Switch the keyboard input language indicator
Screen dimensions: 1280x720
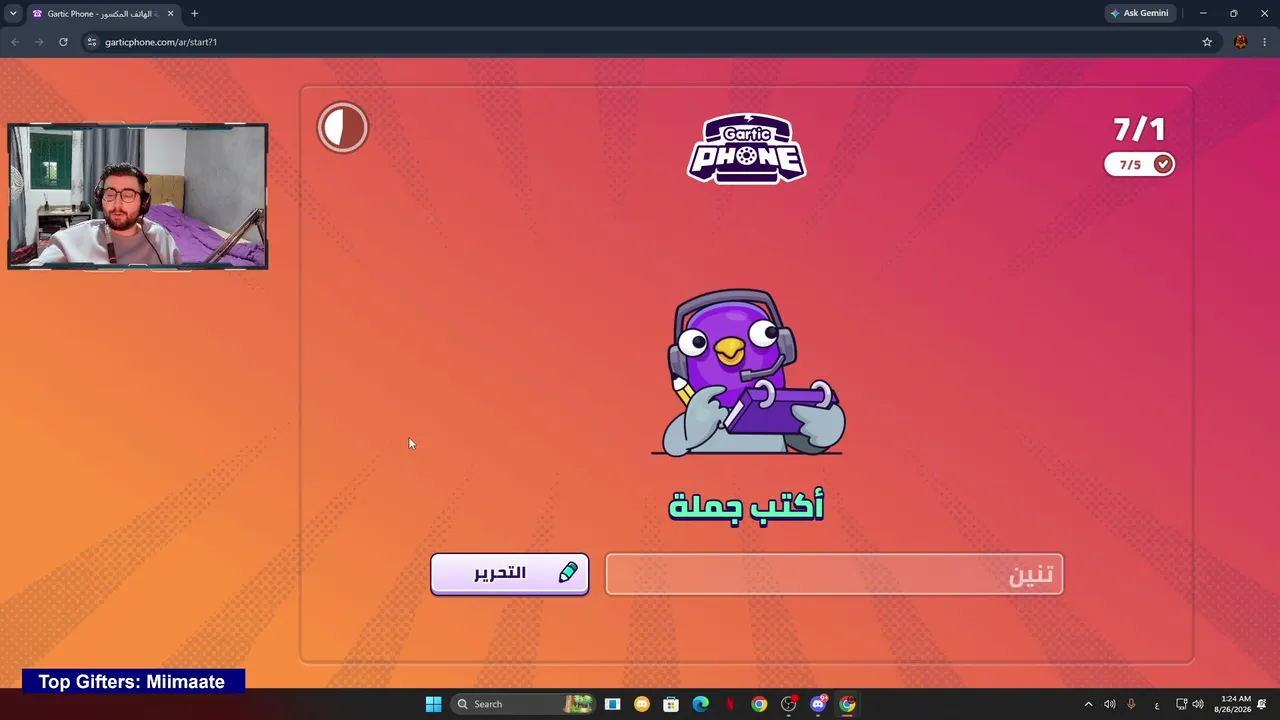[x=1157, y=704]
